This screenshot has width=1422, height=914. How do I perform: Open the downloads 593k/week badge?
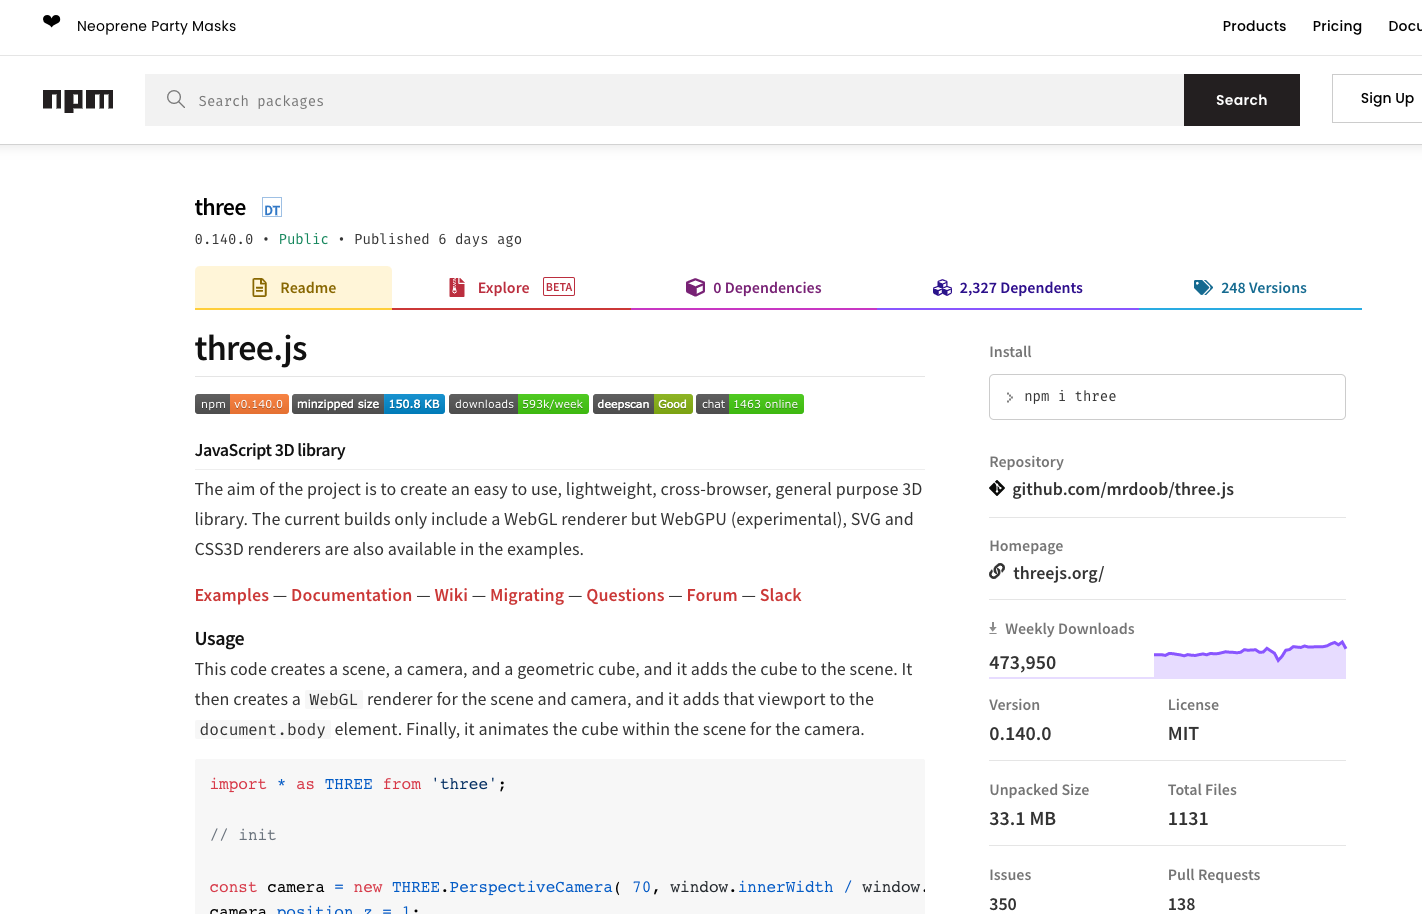click(x=519, y=404)
